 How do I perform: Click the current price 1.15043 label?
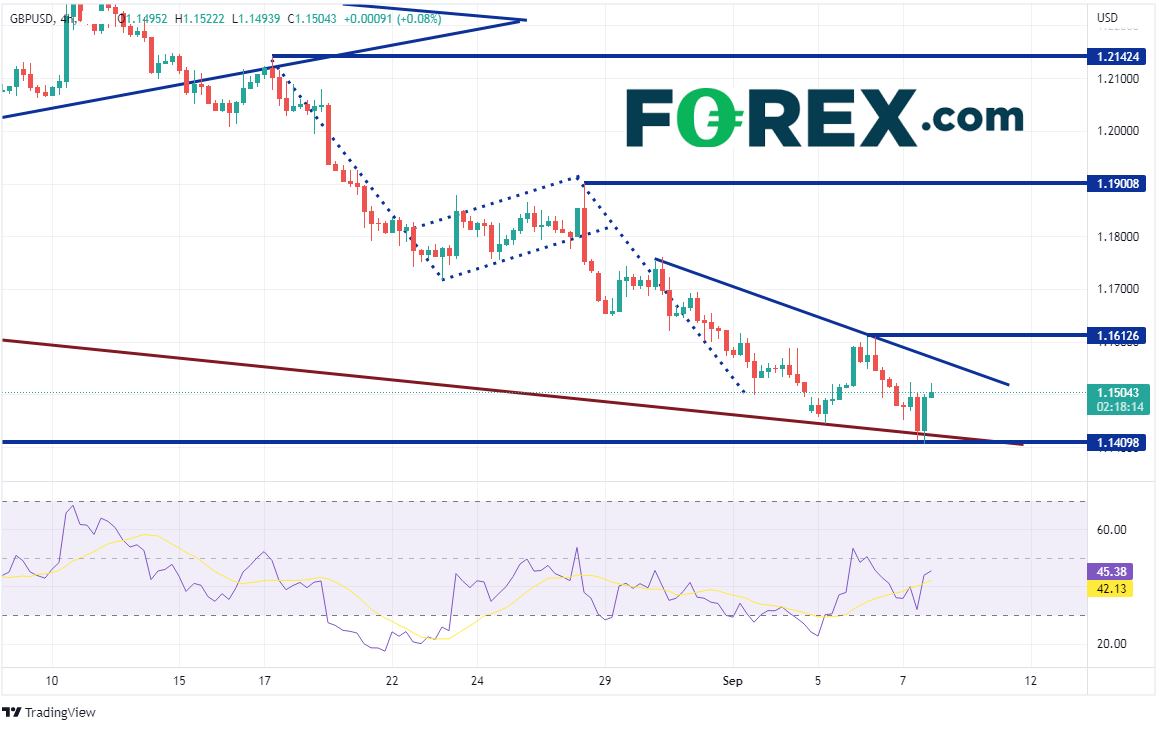[1118, 393]
